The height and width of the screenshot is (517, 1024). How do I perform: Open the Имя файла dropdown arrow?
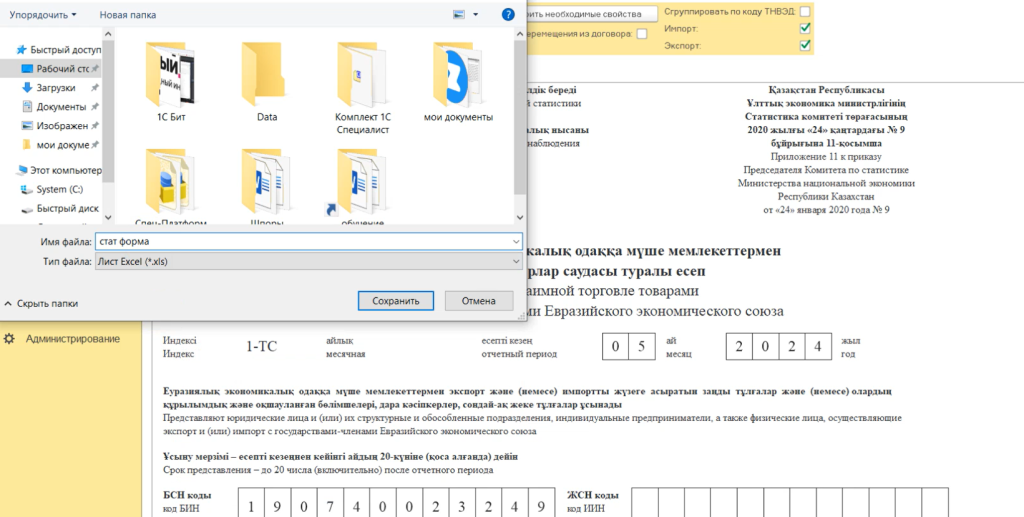515,242
